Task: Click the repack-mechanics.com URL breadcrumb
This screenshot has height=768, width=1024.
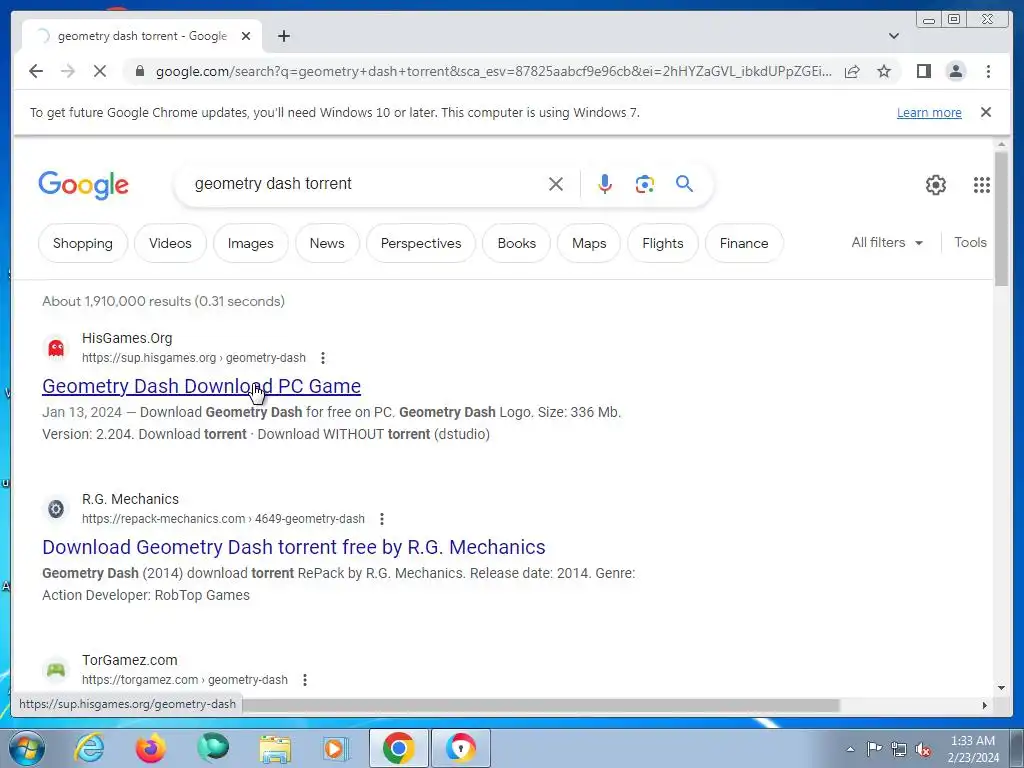Action: click(x=223, y=519)
